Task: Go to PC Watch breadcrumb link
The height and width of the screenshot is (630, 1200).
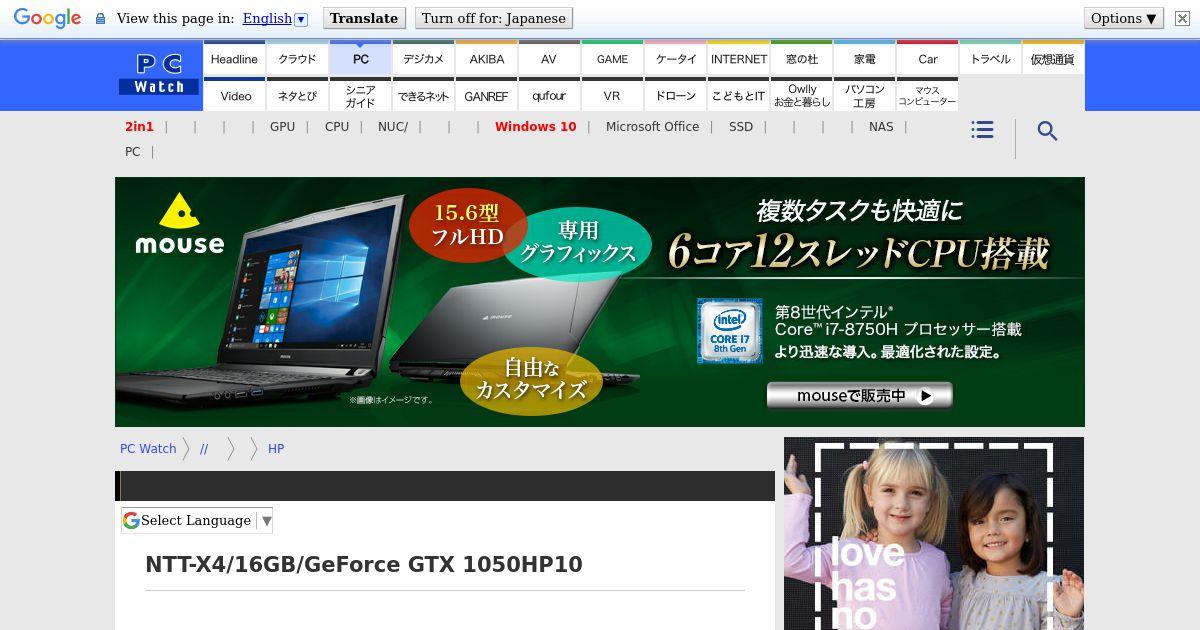Action: [148, 449]
